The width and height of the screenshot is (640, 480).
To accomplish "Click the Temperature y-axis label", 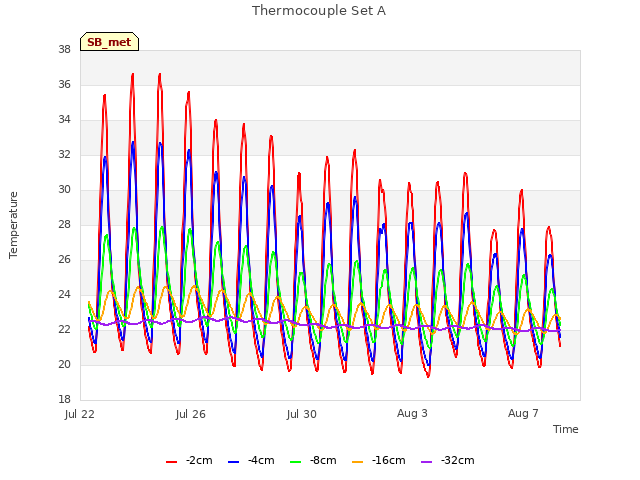I will [x=13, y=225].
